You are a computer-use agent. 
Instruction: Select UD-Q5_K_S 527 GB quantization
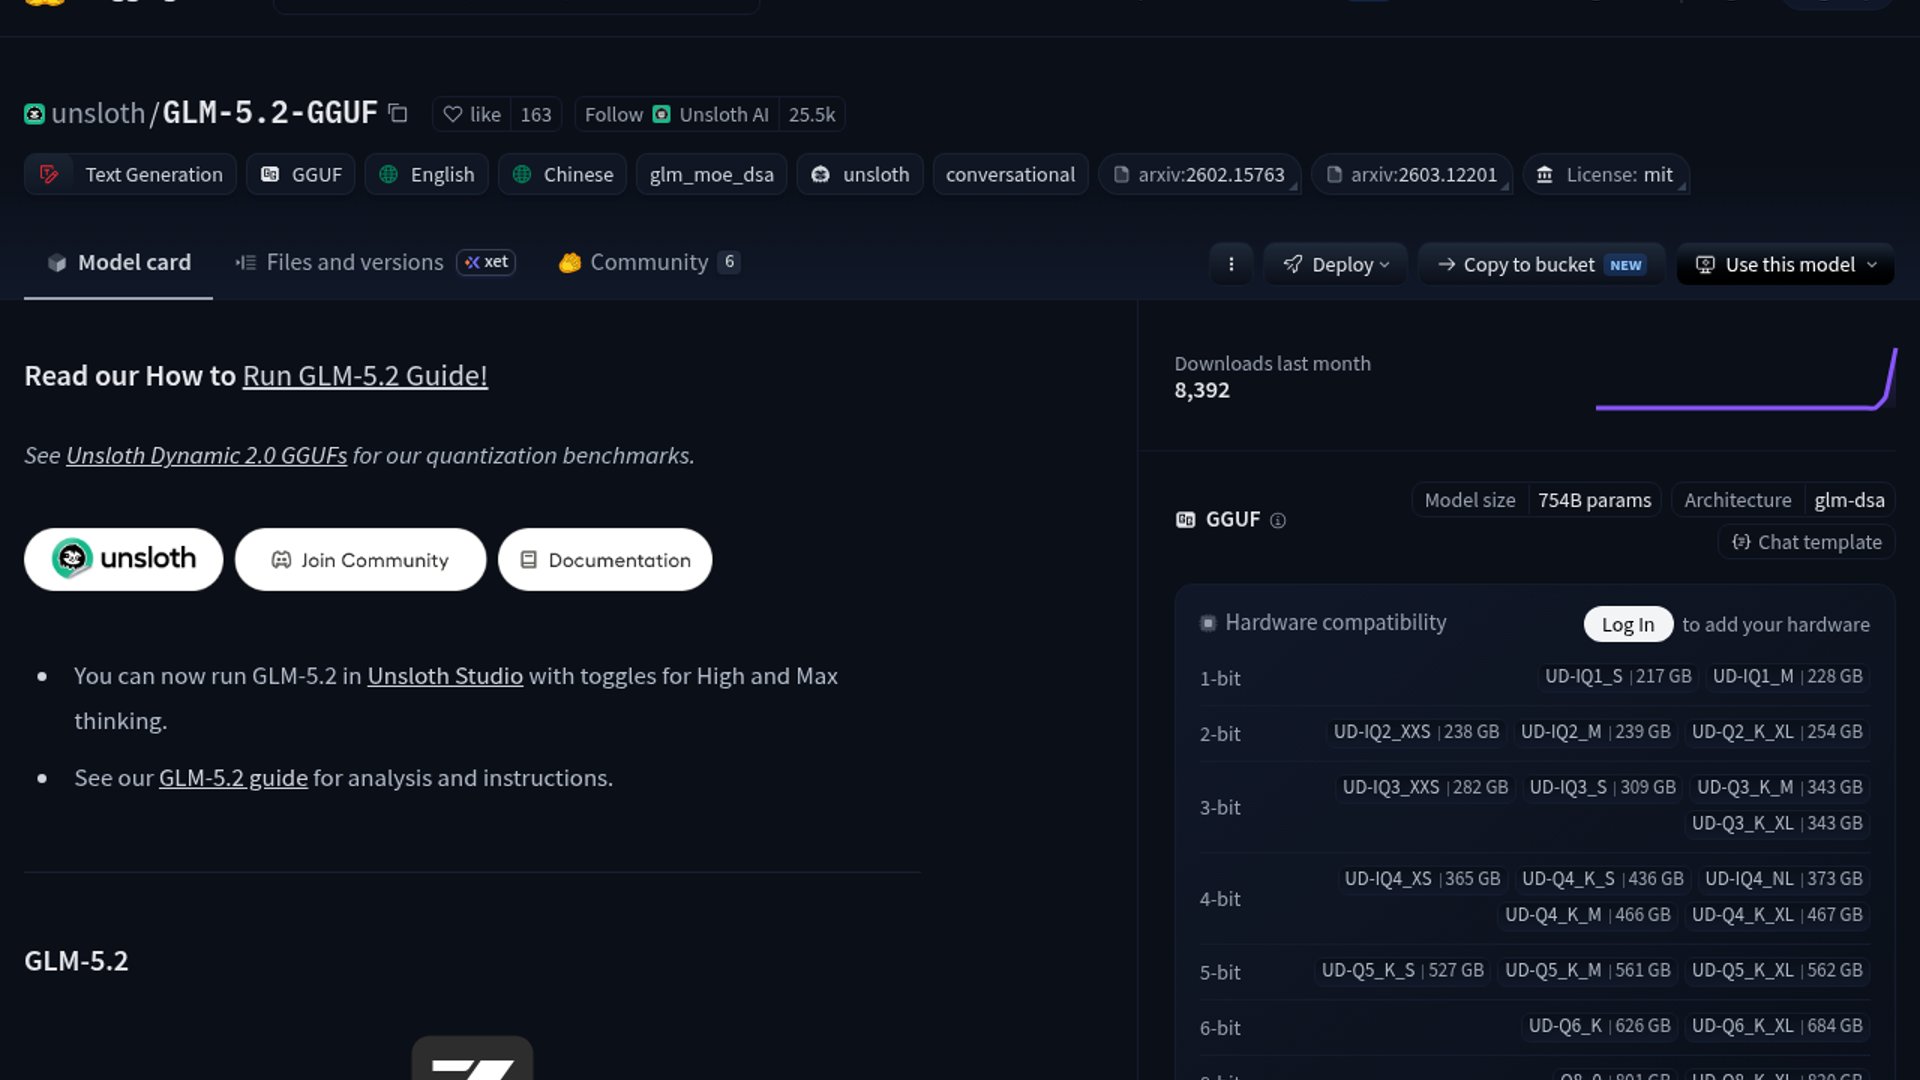pos(1402,970)
